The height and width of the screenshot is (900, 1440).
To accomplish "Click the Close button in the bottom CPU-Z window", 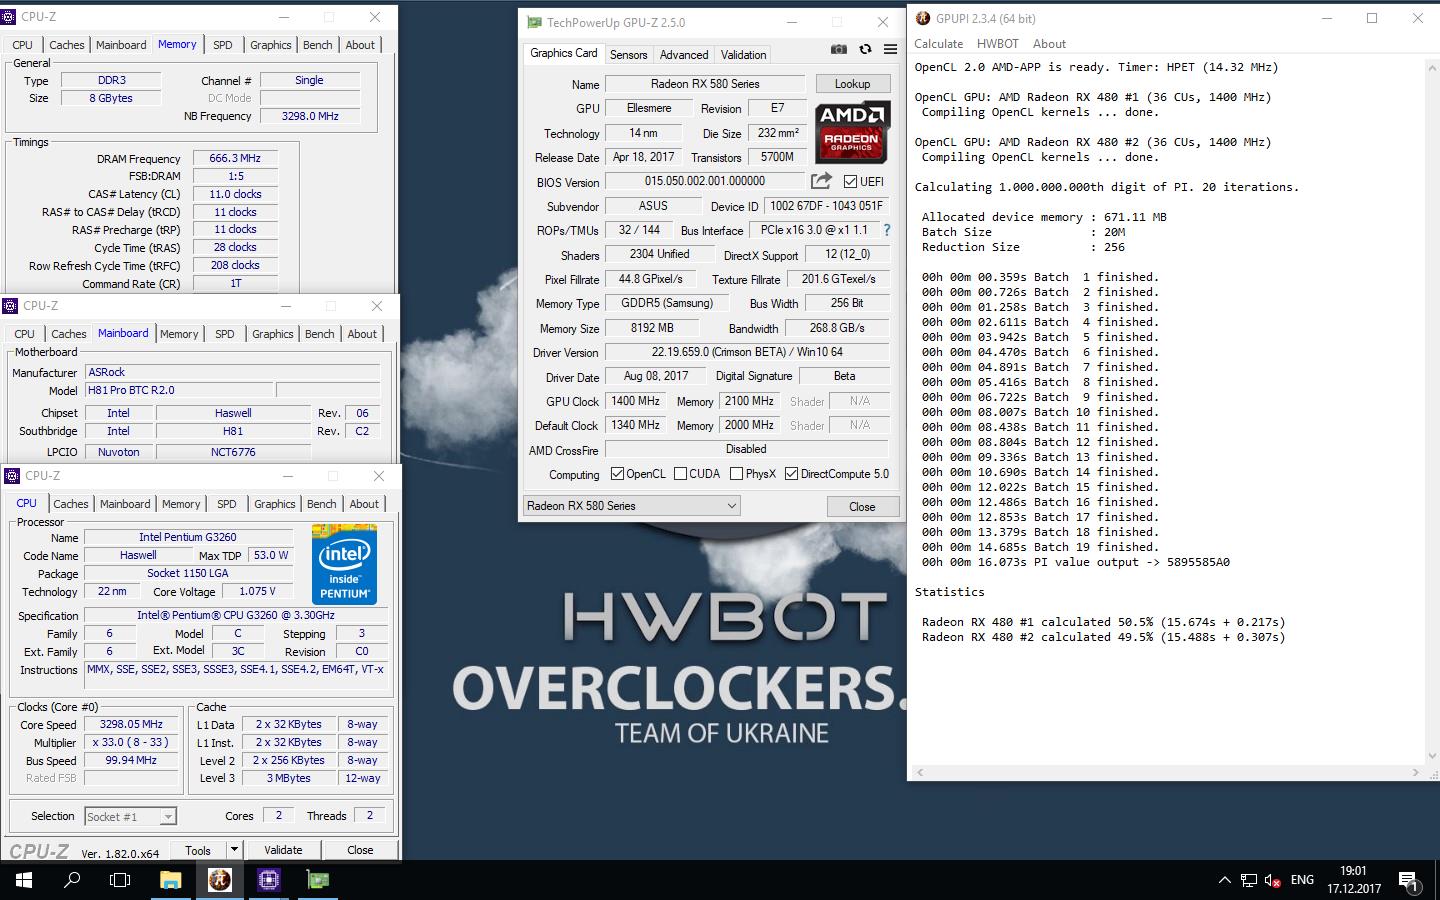I will pos(360,850).
